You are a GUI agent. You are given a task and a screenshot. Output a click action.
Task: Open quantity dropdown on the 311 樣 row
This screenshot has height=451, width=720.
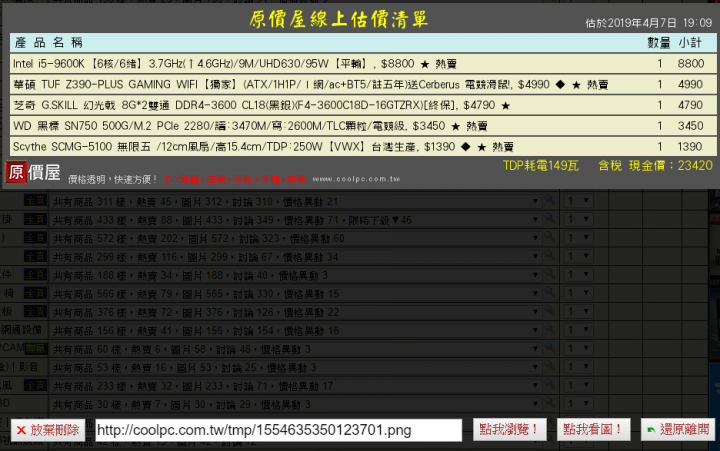[x=579, y=201]
